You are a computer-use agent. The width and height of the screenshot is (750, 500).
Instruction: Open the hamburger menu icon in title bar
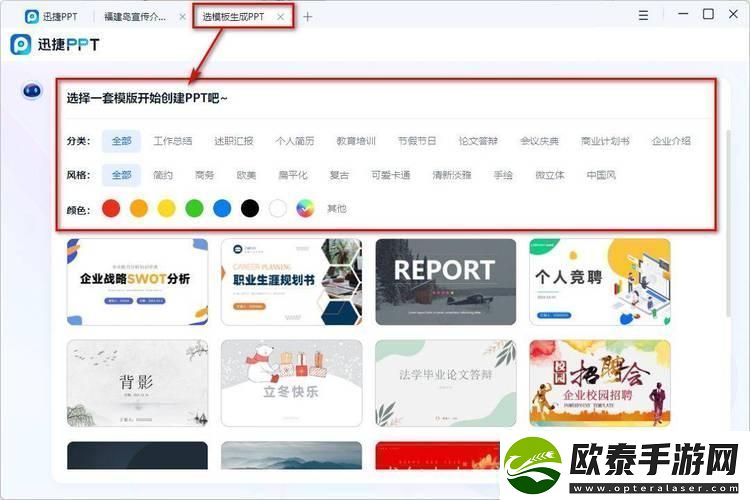tap(643, 15)
